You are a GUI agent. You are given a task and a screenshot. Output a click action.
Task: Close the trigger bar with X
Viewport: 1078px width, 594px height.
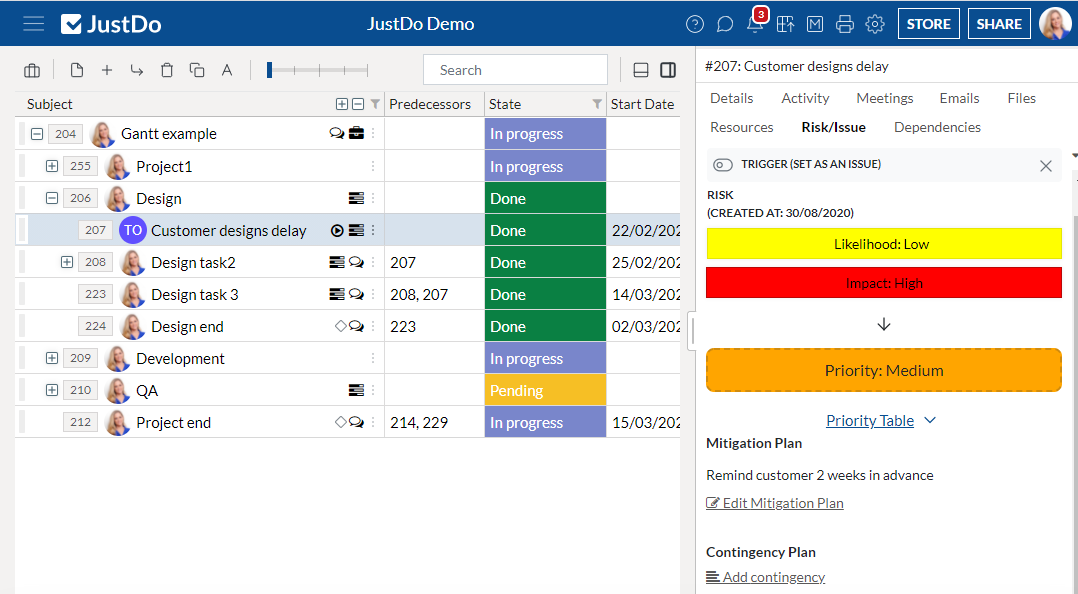click(x=1046, y=166)
